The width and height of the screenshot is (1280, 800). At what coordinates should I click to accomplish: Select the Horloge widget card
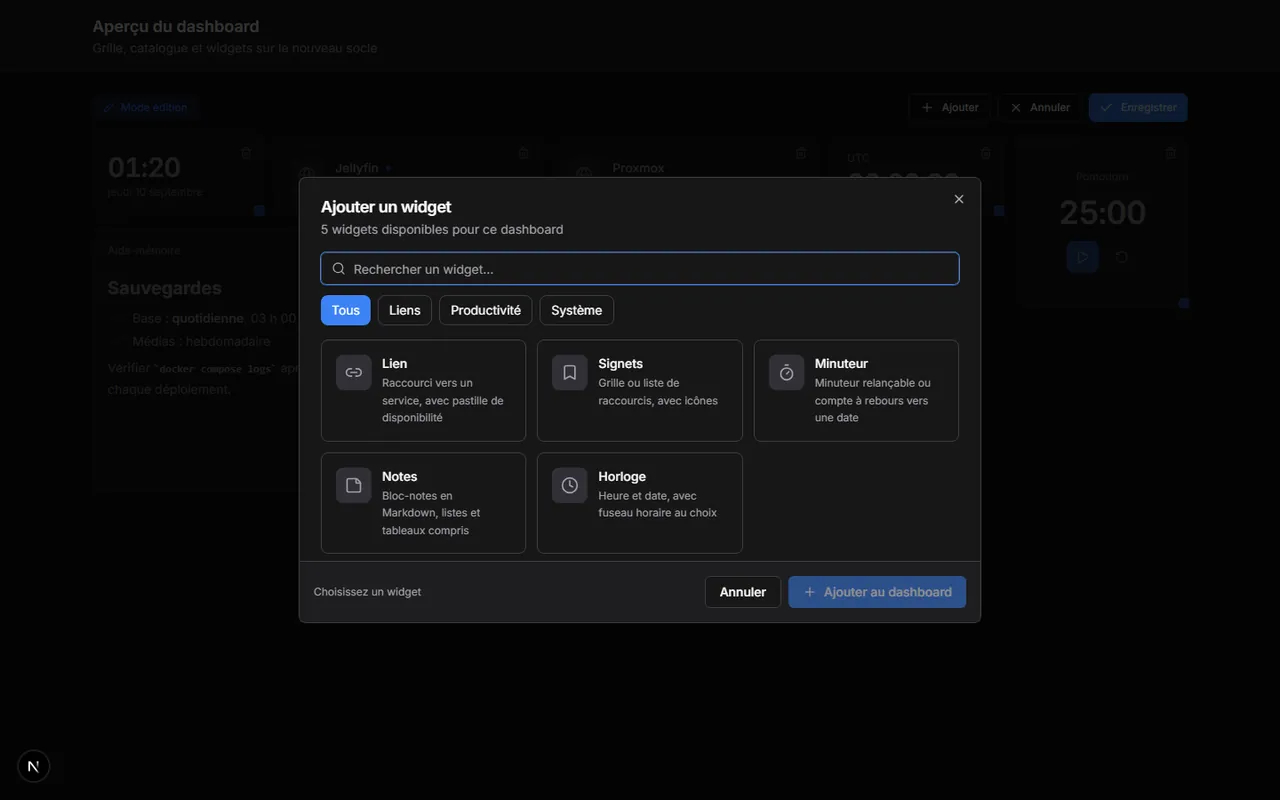tap(640, 503)
